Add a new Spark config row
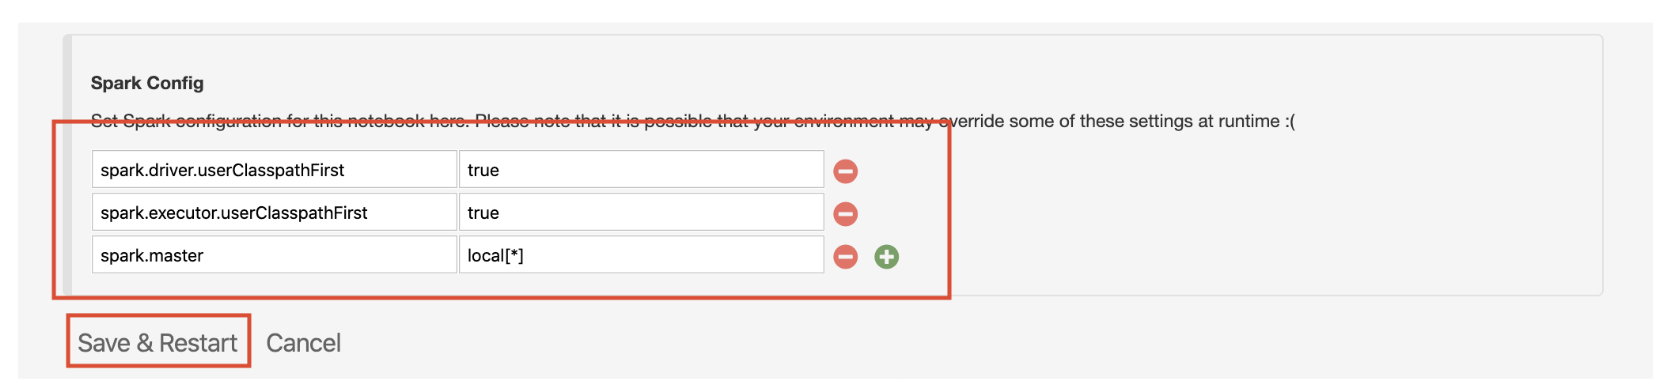 [x=886, y=257]
